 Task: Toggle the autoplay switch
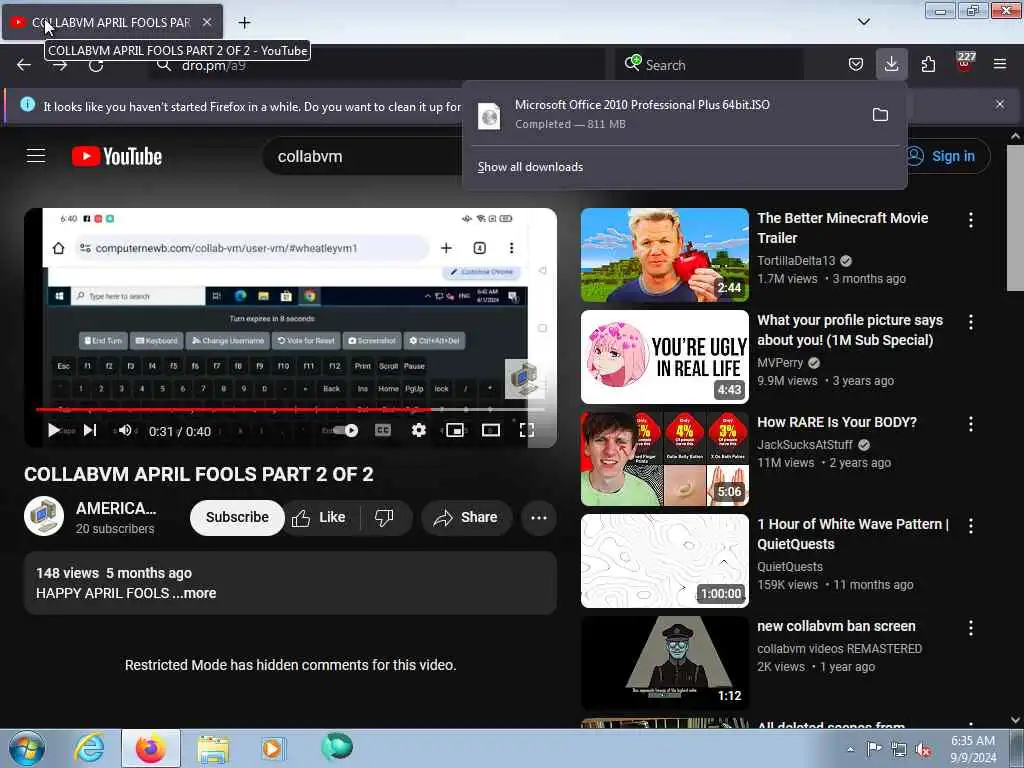point(345,430)
